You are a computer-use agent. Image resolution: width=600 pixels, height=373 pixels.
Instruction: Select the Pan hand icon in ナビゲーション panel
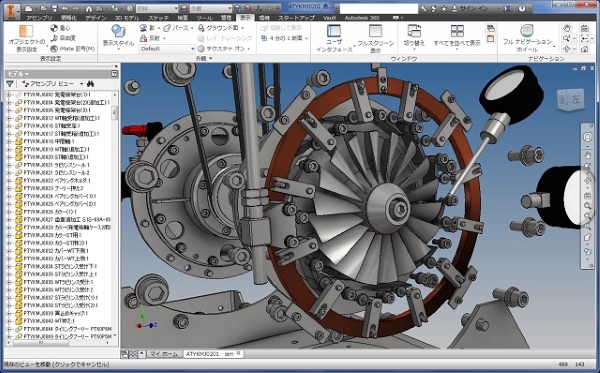(567, 28)
